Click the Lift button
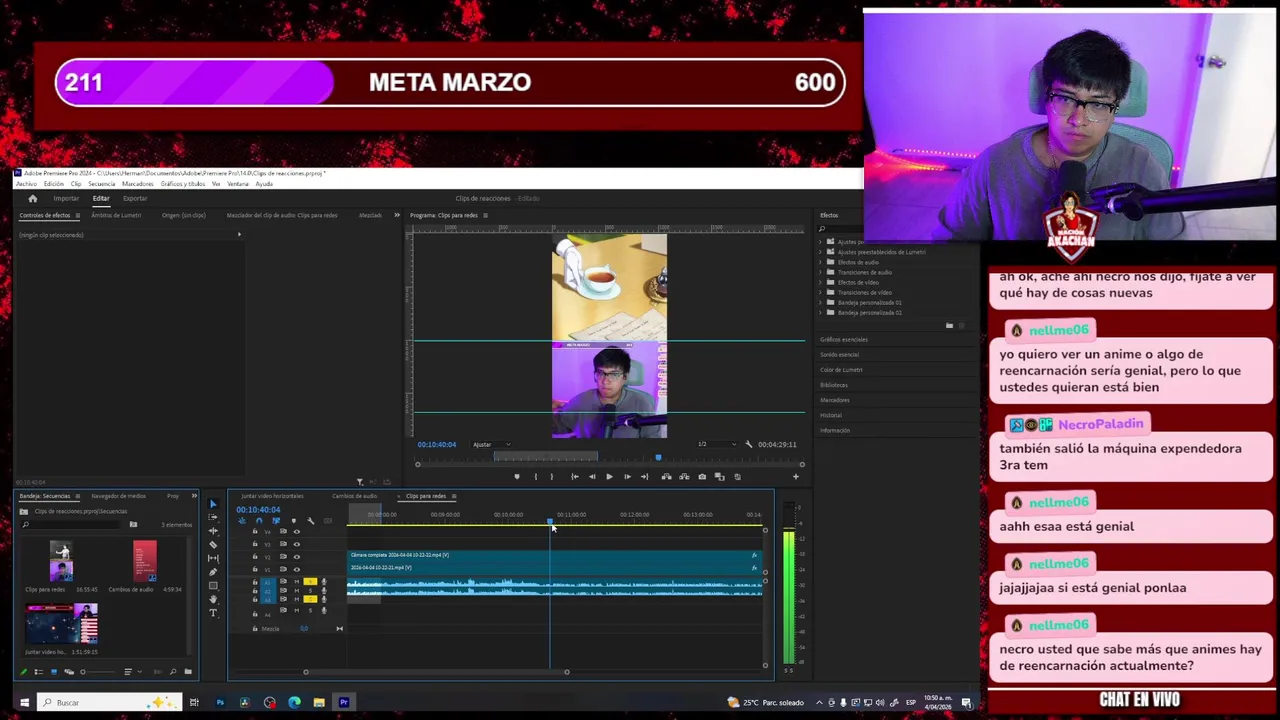The width and height of the screenshot is (1280, 720). point(667,477)
